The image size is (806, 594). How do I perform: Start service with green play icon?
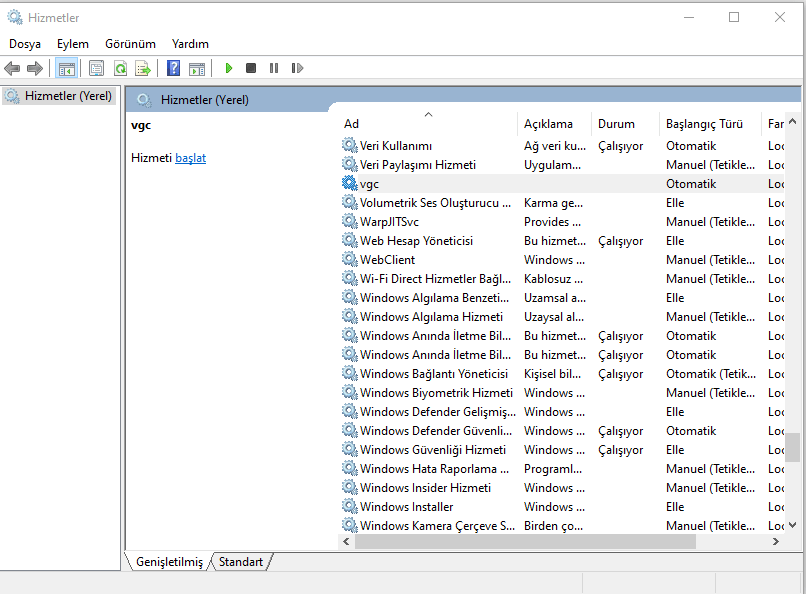tap(229, 68)
